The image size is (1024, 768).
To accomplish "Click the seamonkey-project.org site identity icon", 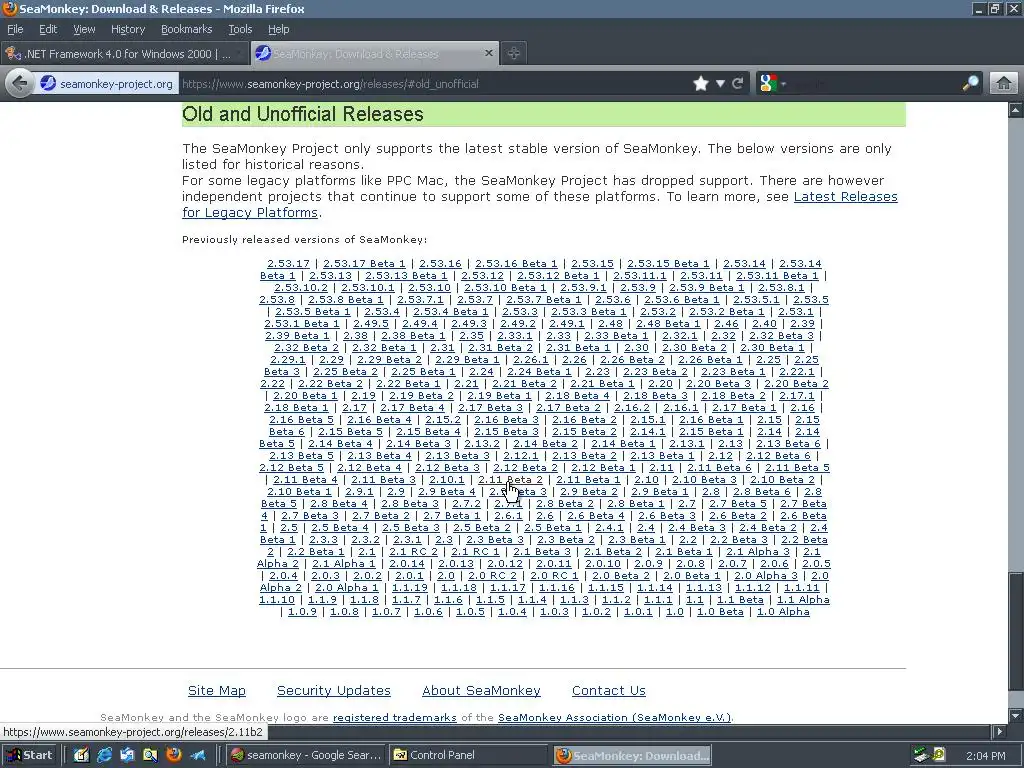I will [x=48, y=84].
